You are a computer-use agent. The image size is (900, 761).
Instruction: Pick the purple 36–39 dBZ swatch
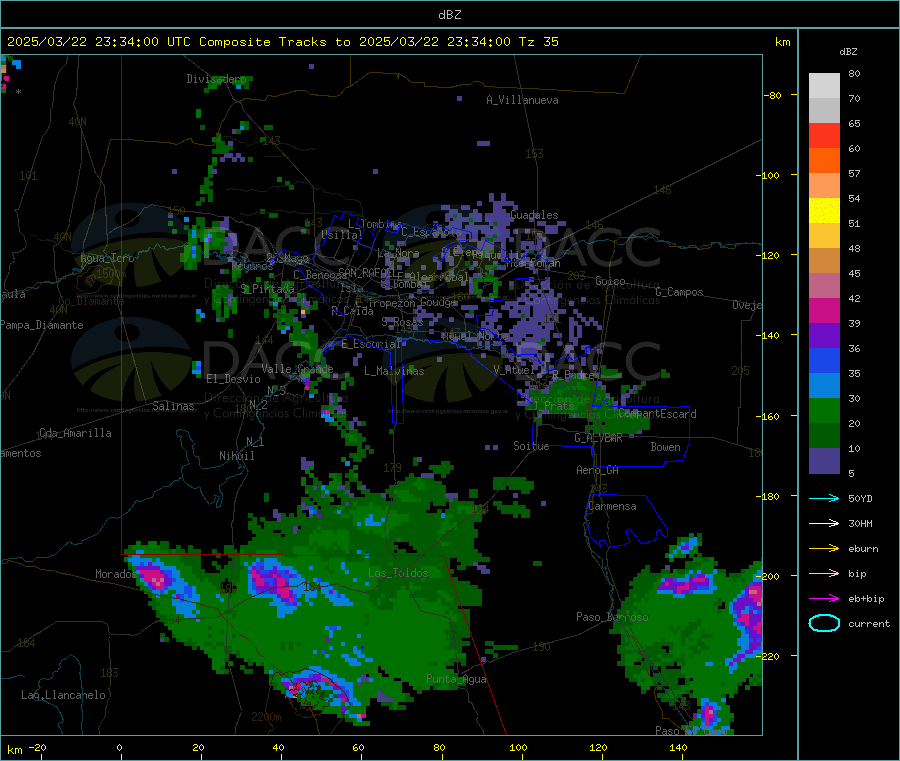pos(824,336)
